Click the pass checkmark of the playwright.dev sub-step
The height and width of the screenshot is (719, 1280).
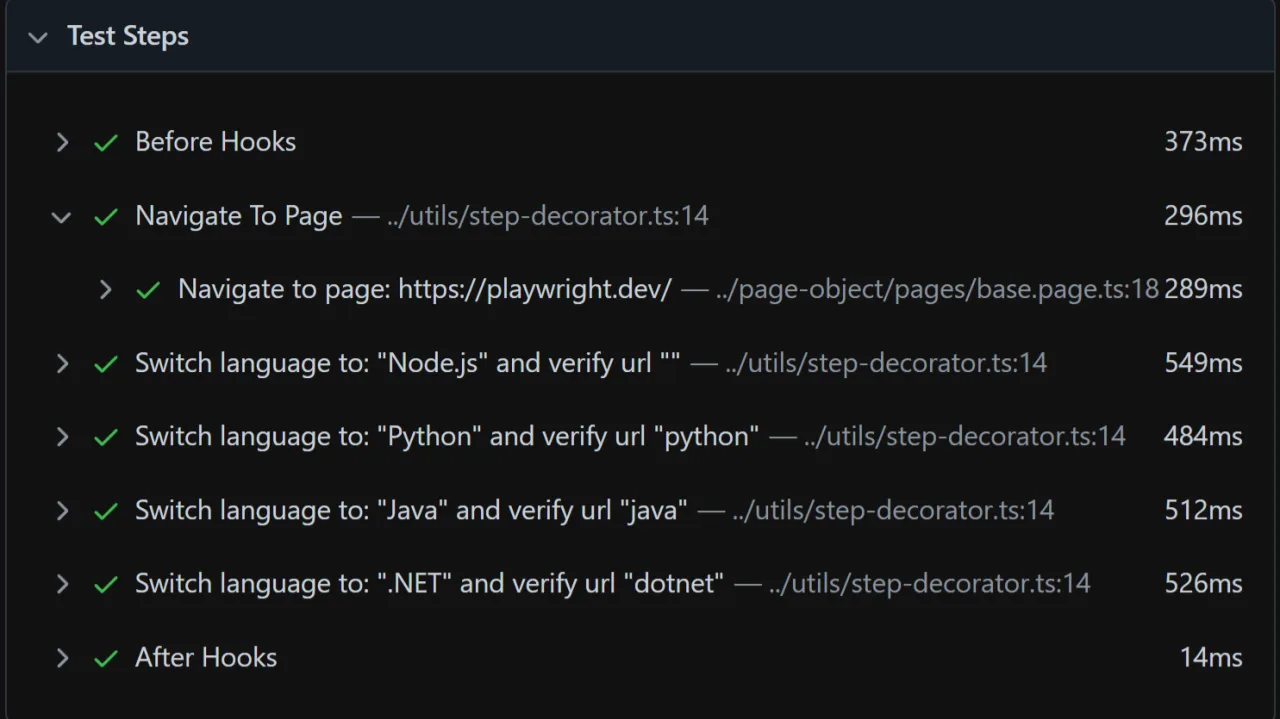(x=148, y=290)
